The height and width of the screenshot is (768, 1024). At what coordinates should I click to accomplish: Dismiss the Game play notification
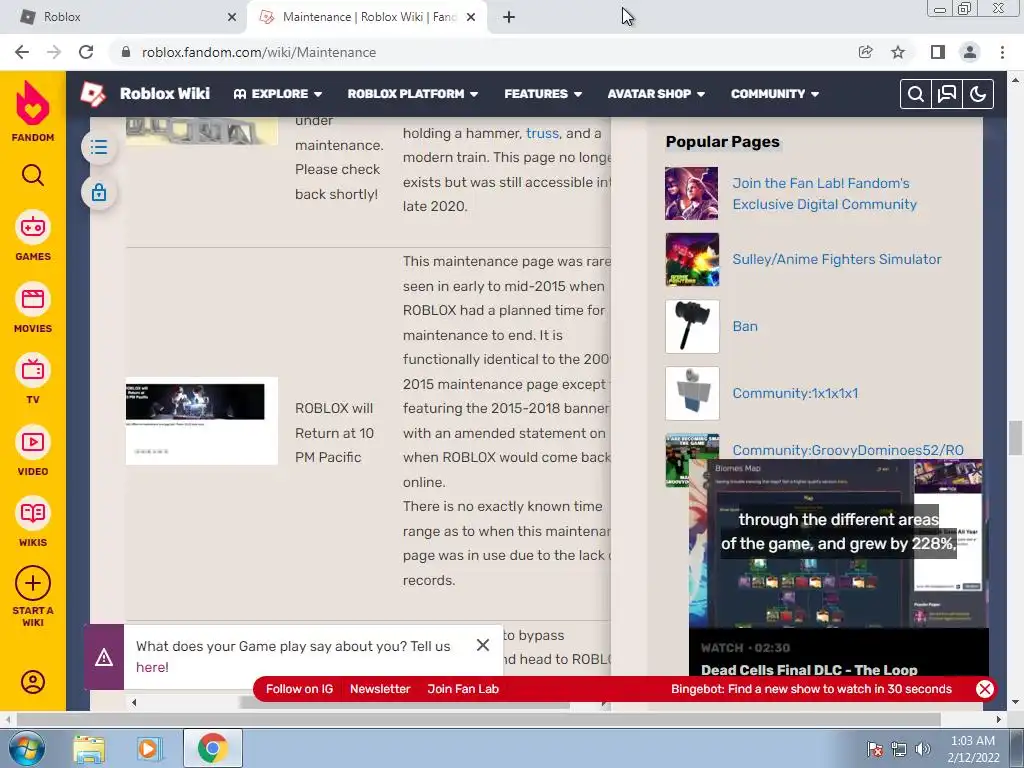[483, 645]
